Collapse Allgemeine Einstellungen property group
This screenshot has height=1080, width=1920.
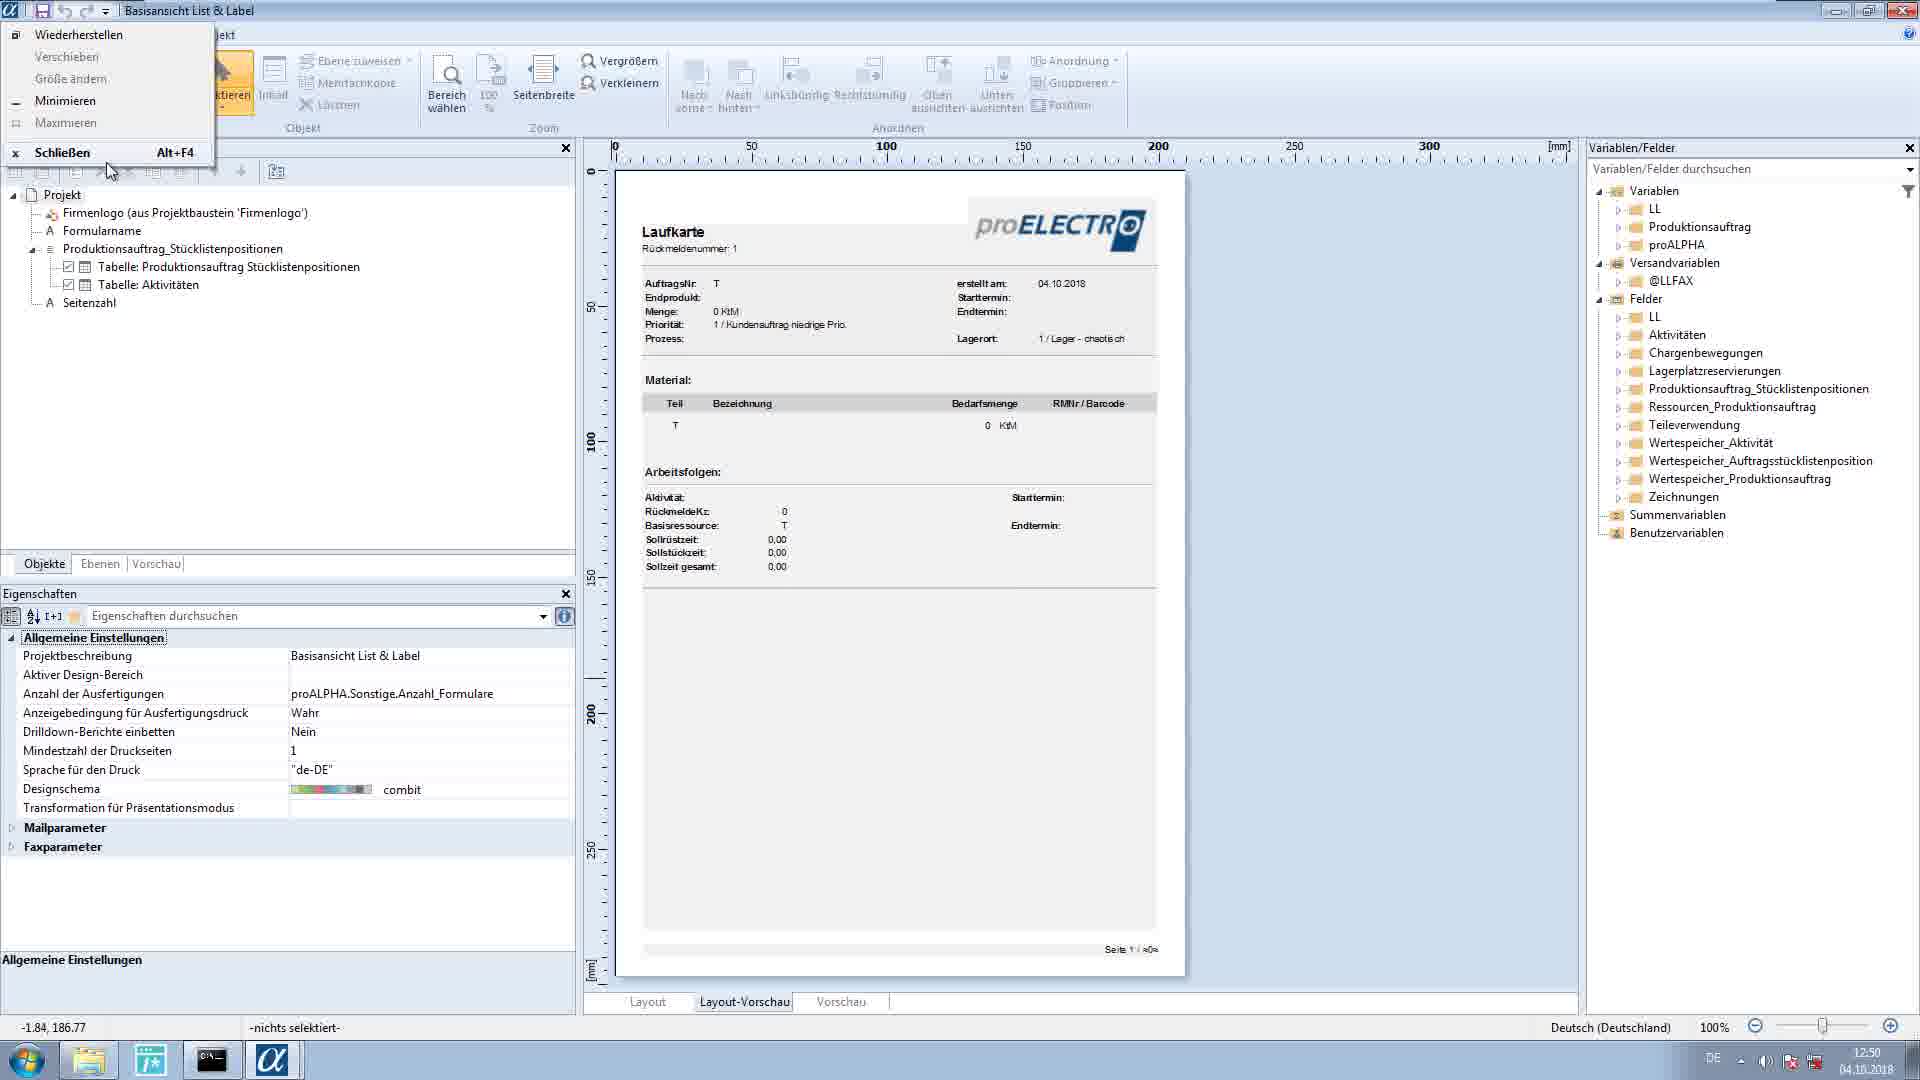[x=12, y=638]
